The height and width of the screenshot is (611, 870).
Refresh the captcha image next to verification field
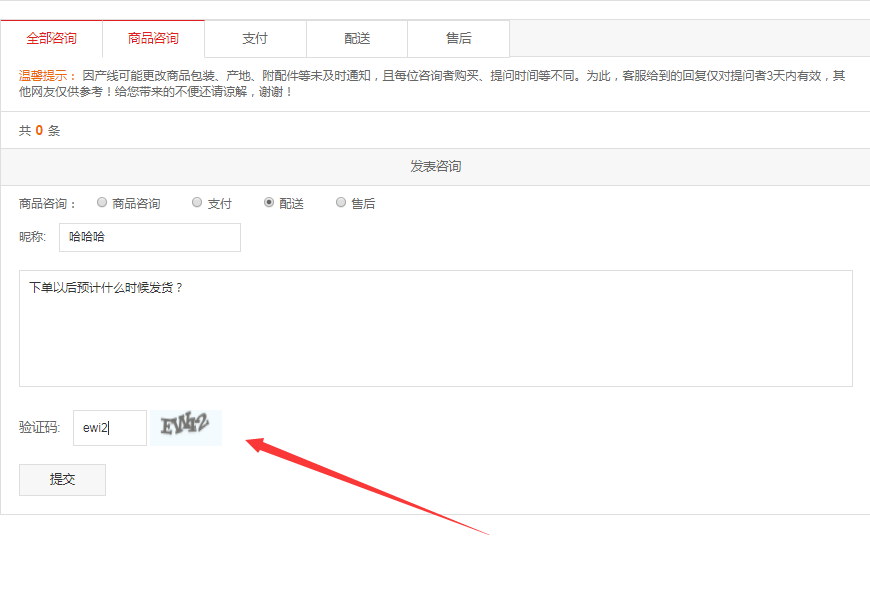click(185, 427)
